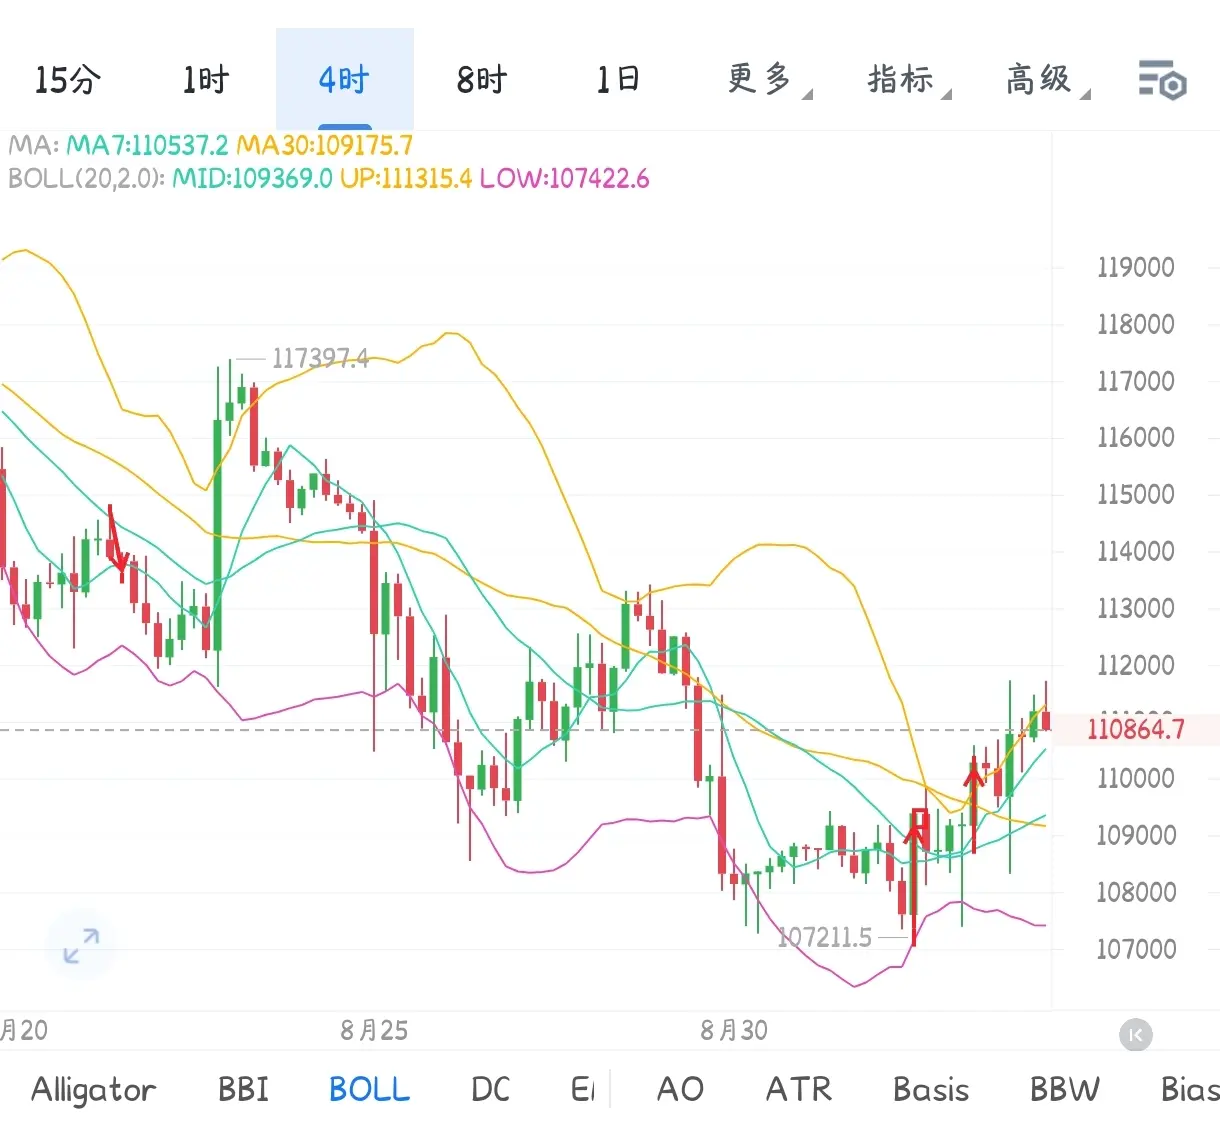
Task: Open chart settings icon at top right
Action: point(1162,80)
